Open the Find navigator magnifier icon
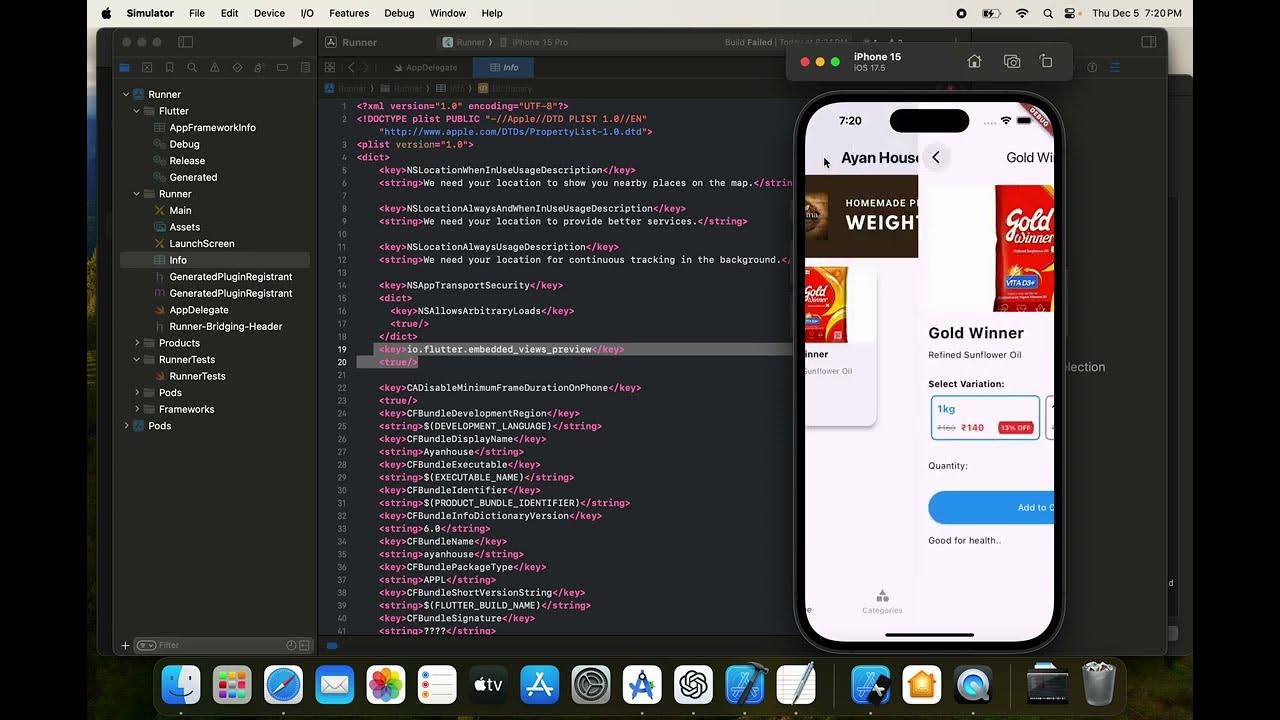Image resolution: width=1280 pixels, height=720 pixels. [192, 68]
